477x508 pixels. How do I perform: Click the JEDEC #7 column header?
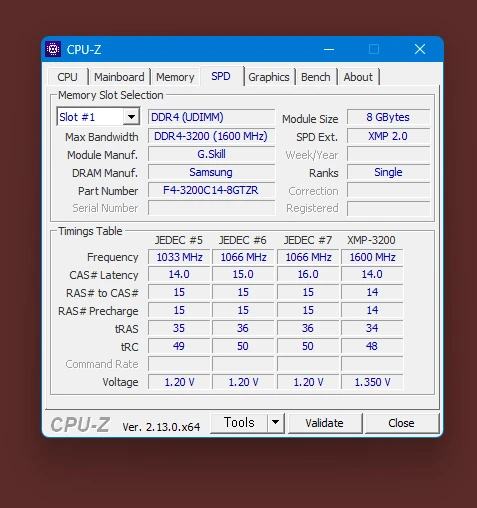tap(308, 240)
